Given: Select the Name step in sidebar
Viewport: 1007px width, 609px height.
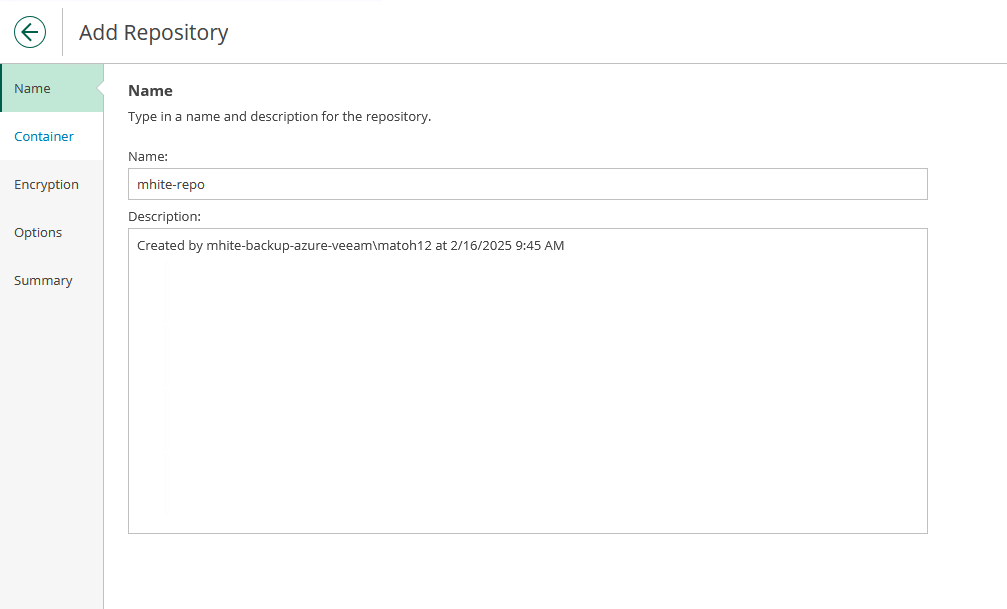Looking at the screenshot, I should pos(32,89).
